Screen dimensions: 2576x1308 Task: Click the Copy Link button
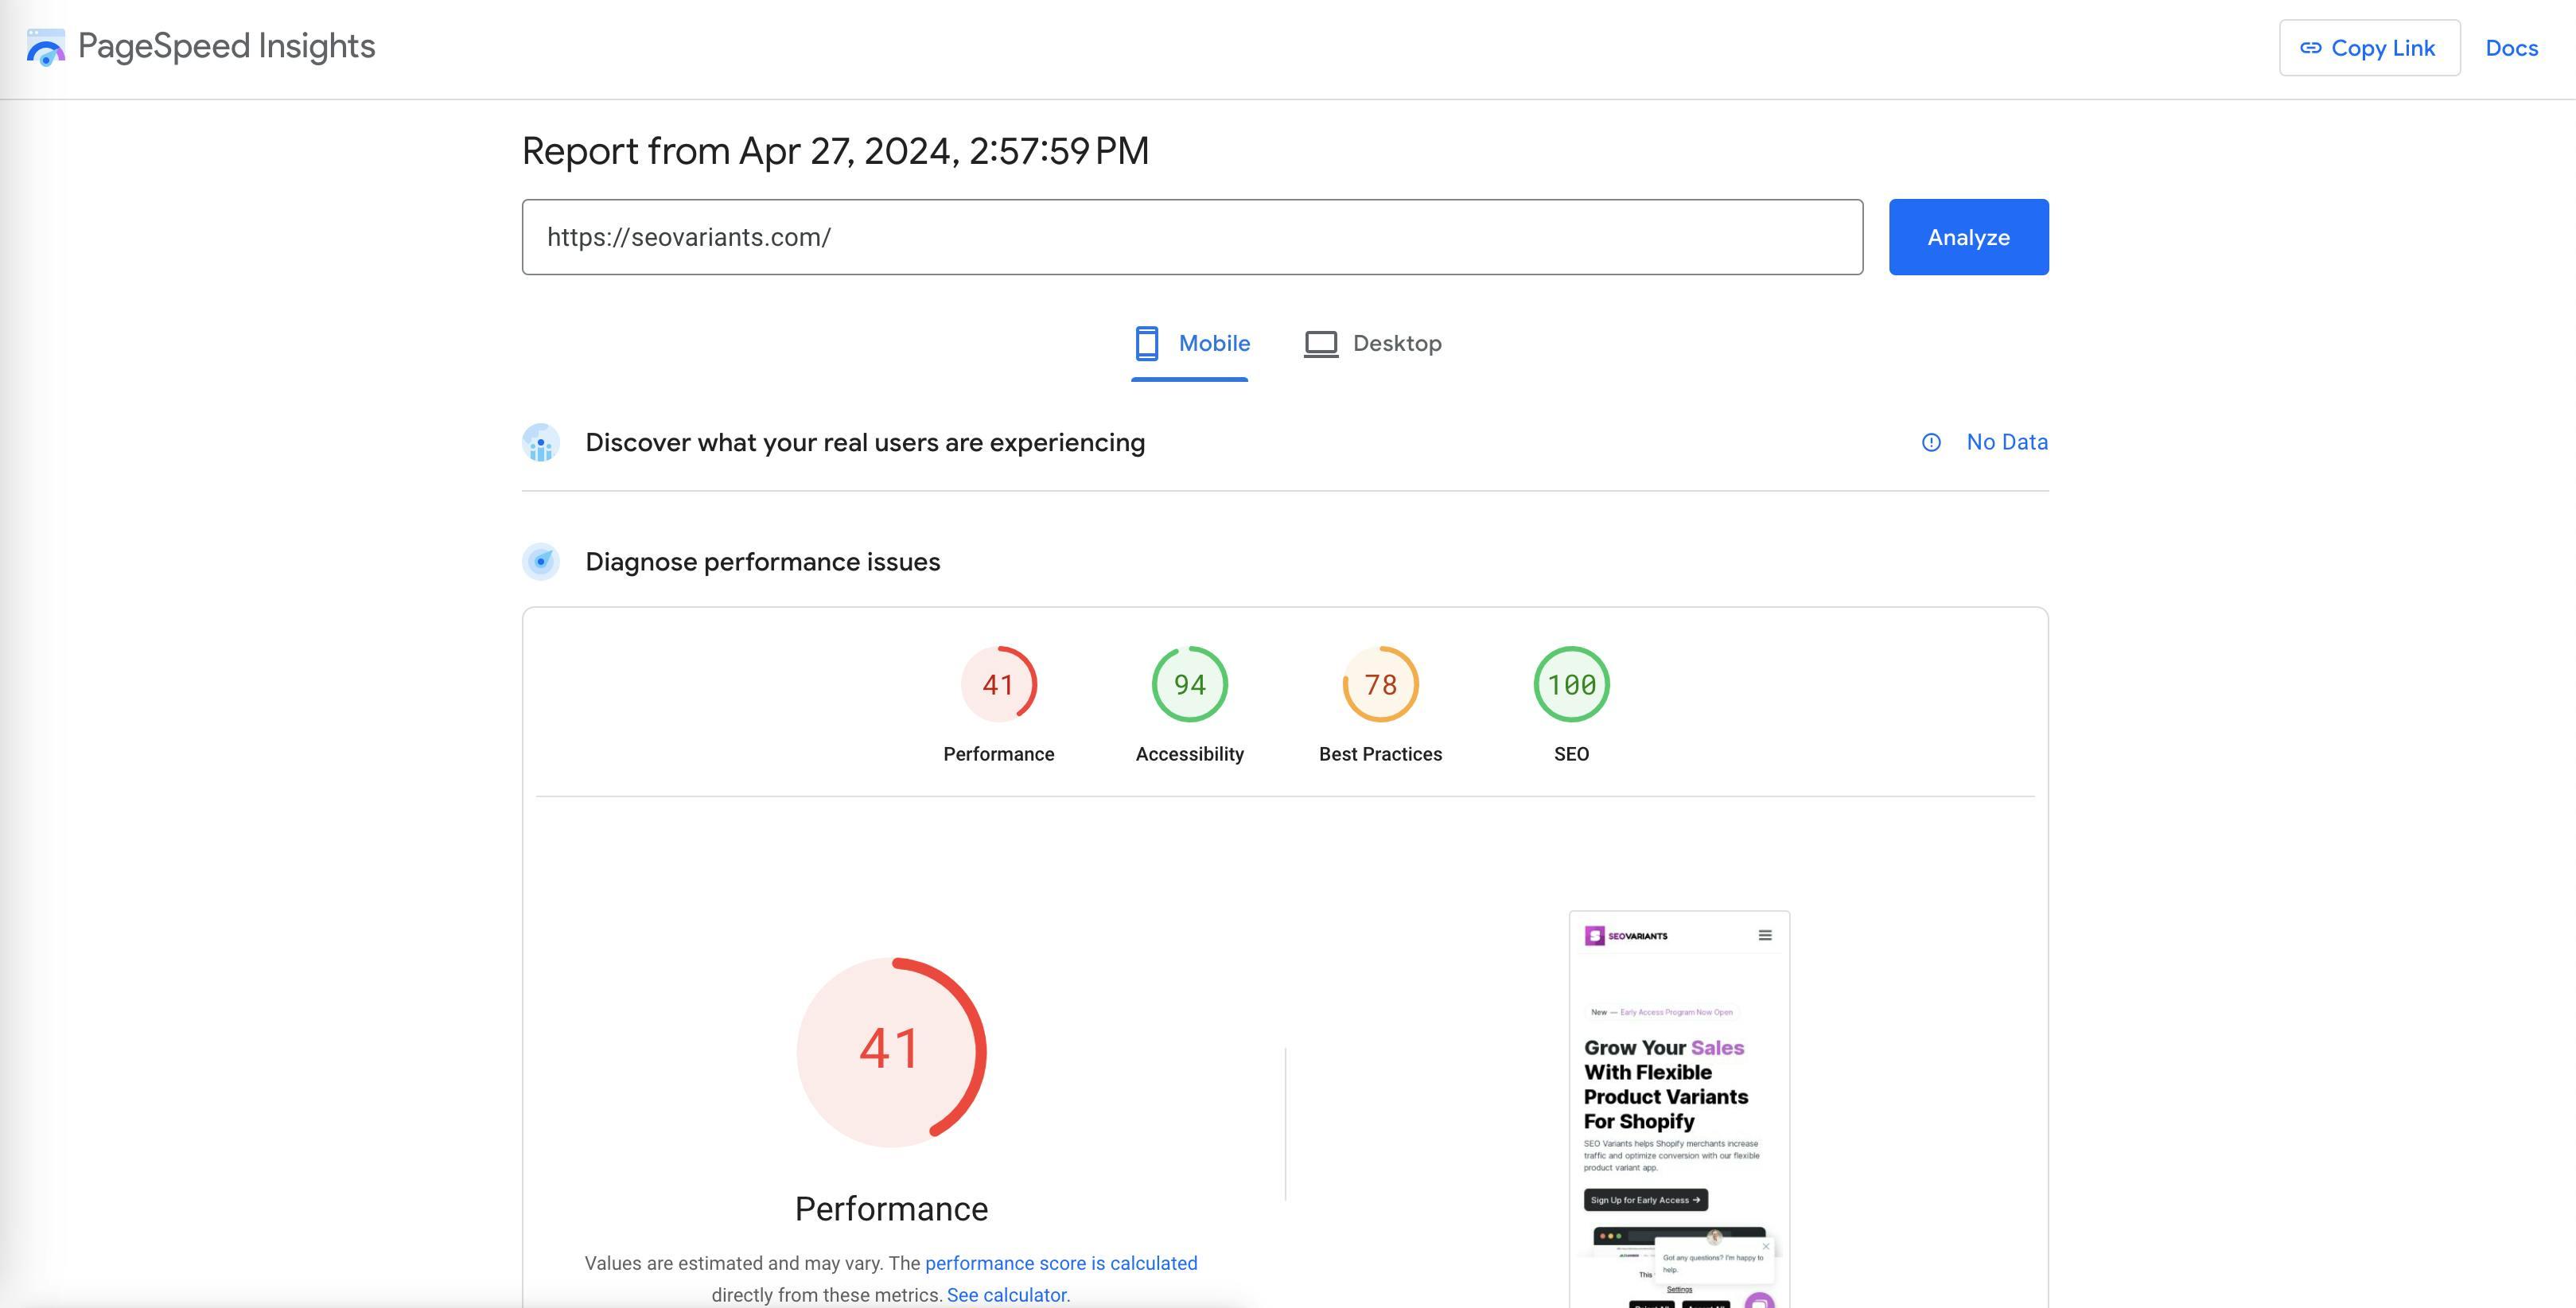2369,47
